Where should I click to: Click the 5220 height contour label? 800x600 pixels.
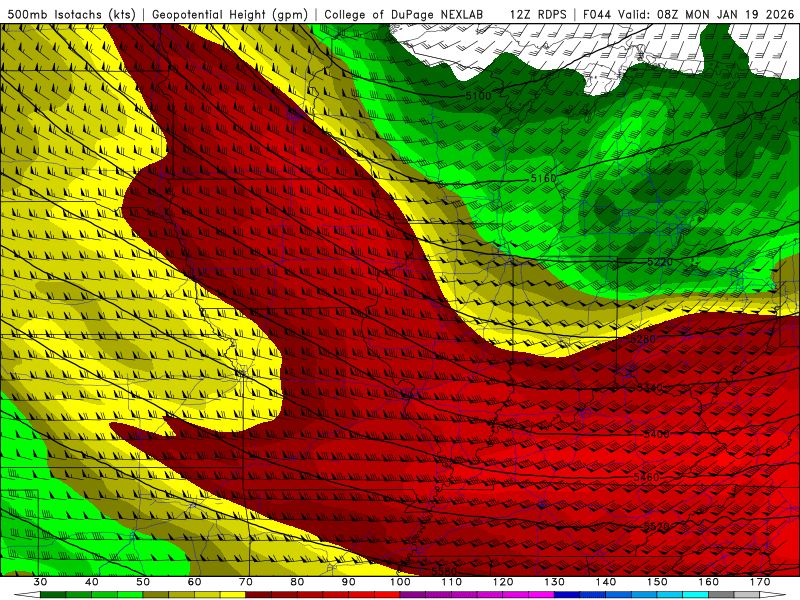(x=660, y=262)
